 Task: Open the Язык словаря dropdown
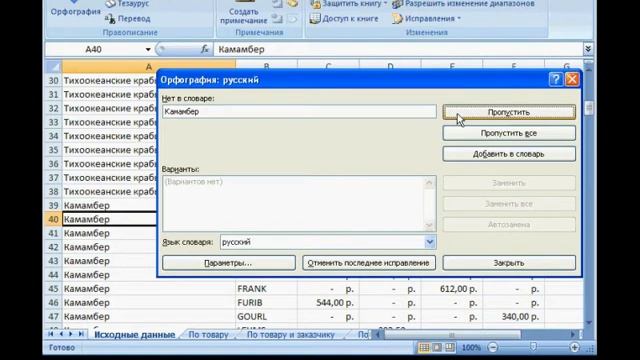click(x=429, y=242)
